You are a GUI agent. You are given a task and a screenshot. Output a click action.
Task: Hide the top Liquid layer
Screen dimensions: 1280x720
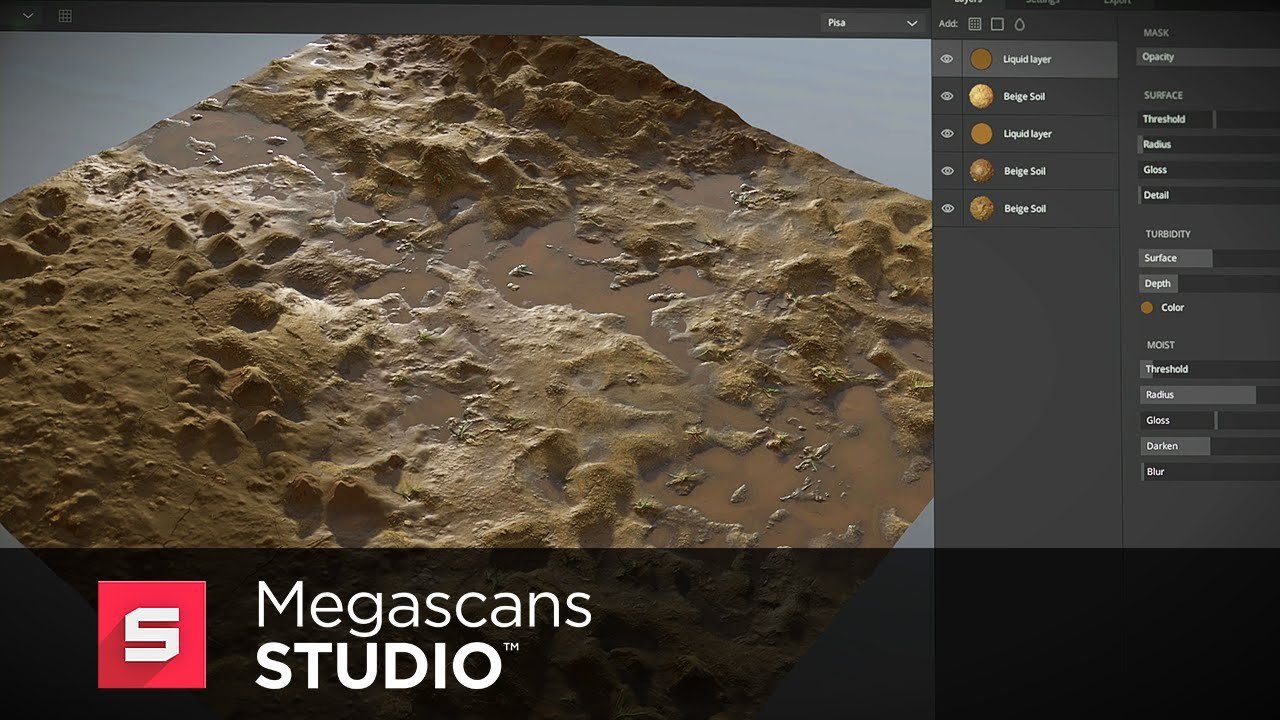click(x=947, y=59)
